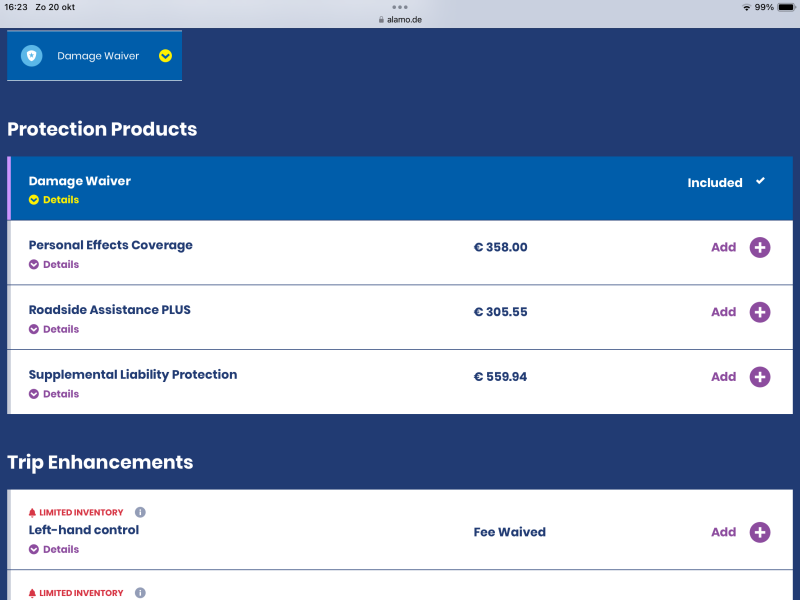Tap the alamo.de address bar
The width and height of the screenshot is (800, 600).
click(x=404, y=19)
